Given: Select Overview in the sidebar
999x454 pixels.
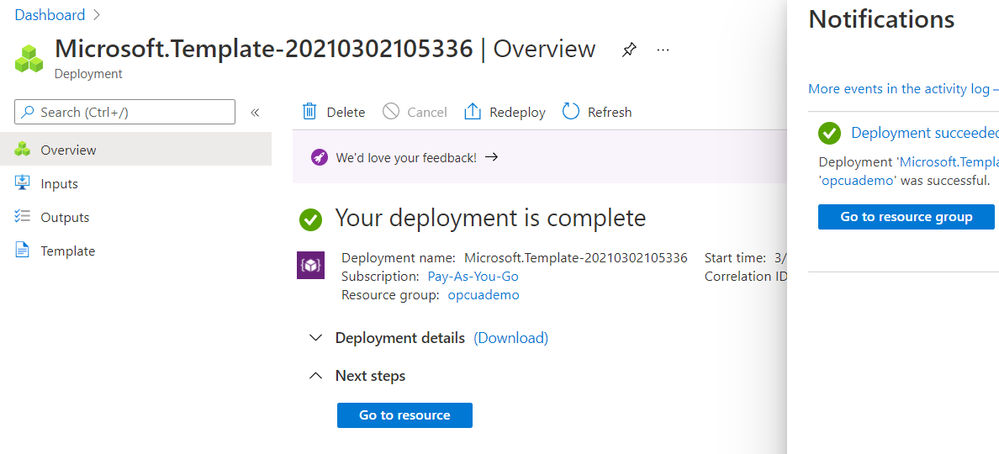Looking at the screenshot, I should [x=136, y=150].
